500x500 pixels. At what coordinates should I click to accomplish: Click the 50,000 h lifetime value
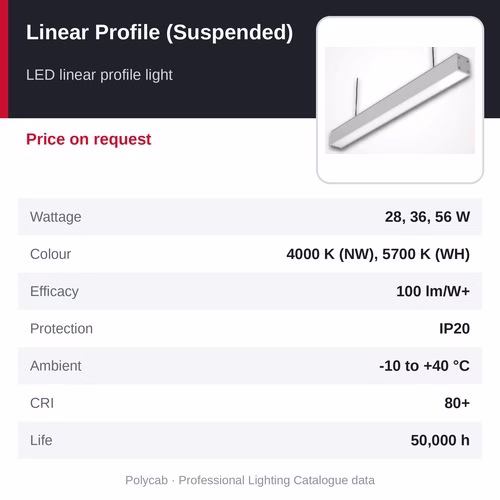440,441
